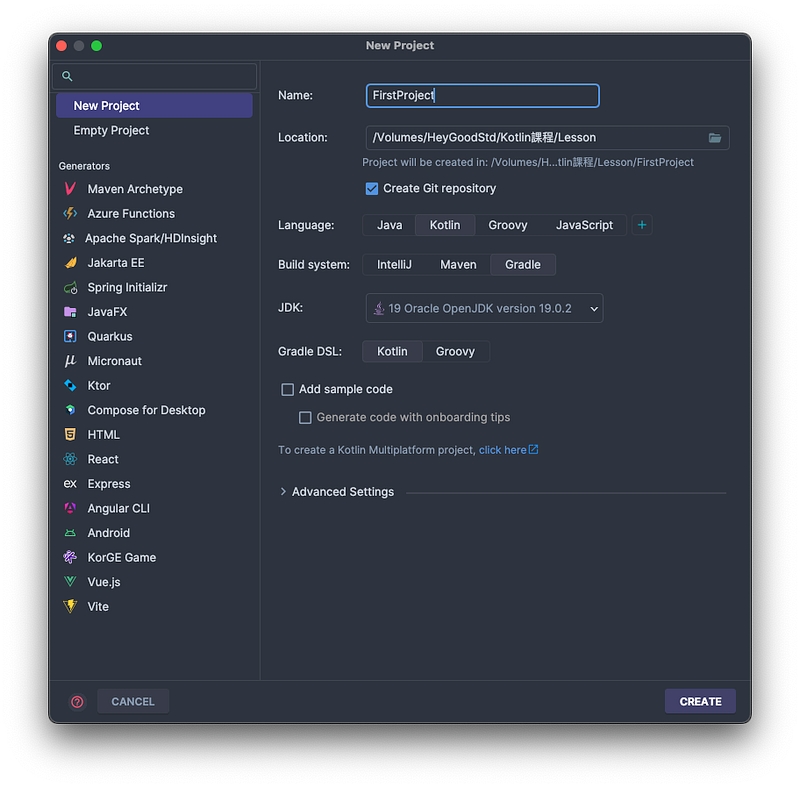Add a language with the plus icon
Screen dimensions: 800x788
[x=642, y=225]
